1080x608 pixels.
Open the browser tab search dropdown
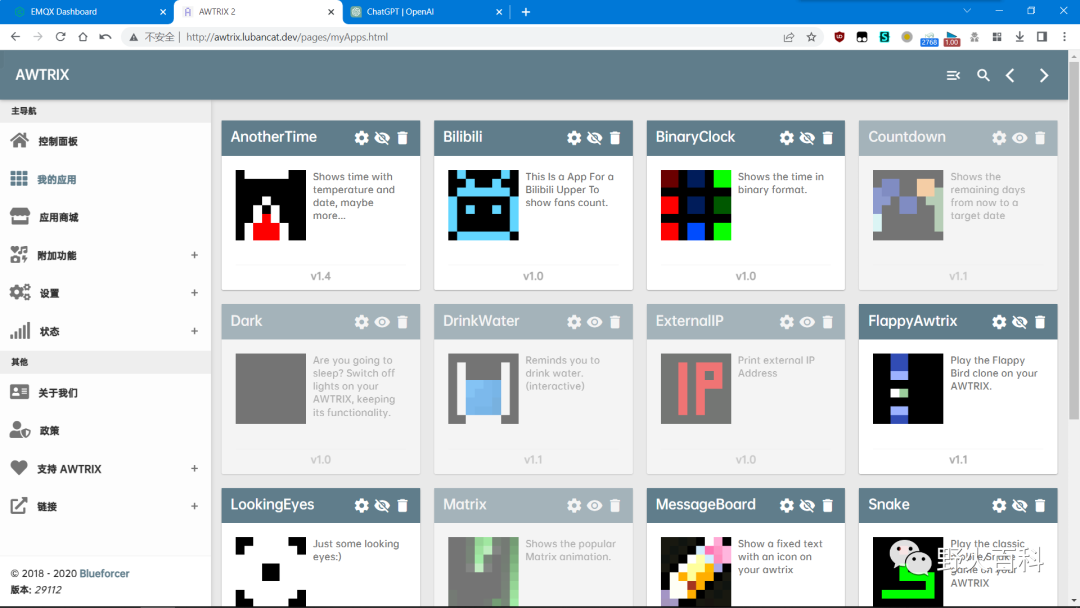click(x=967, y=11)
